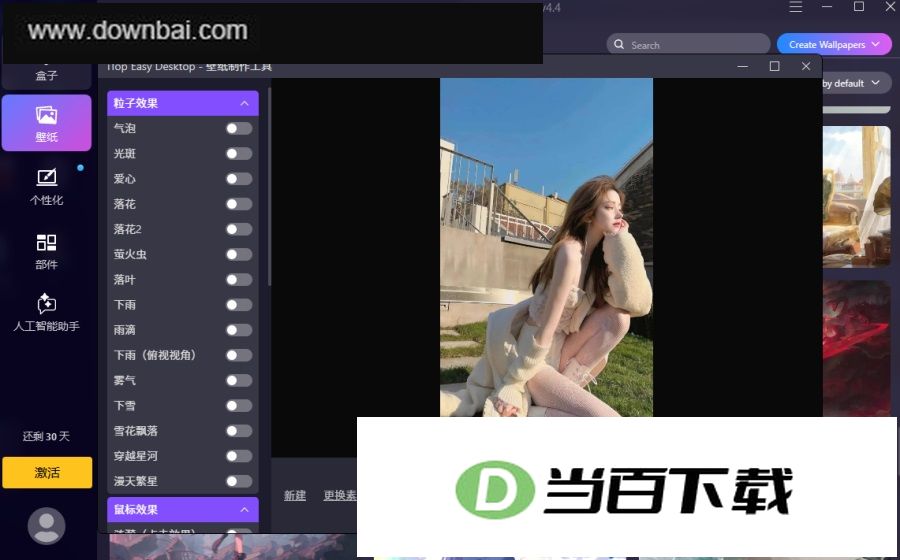
Task: Open the 个性化 personalization section
Action: [x=46, y=187]
